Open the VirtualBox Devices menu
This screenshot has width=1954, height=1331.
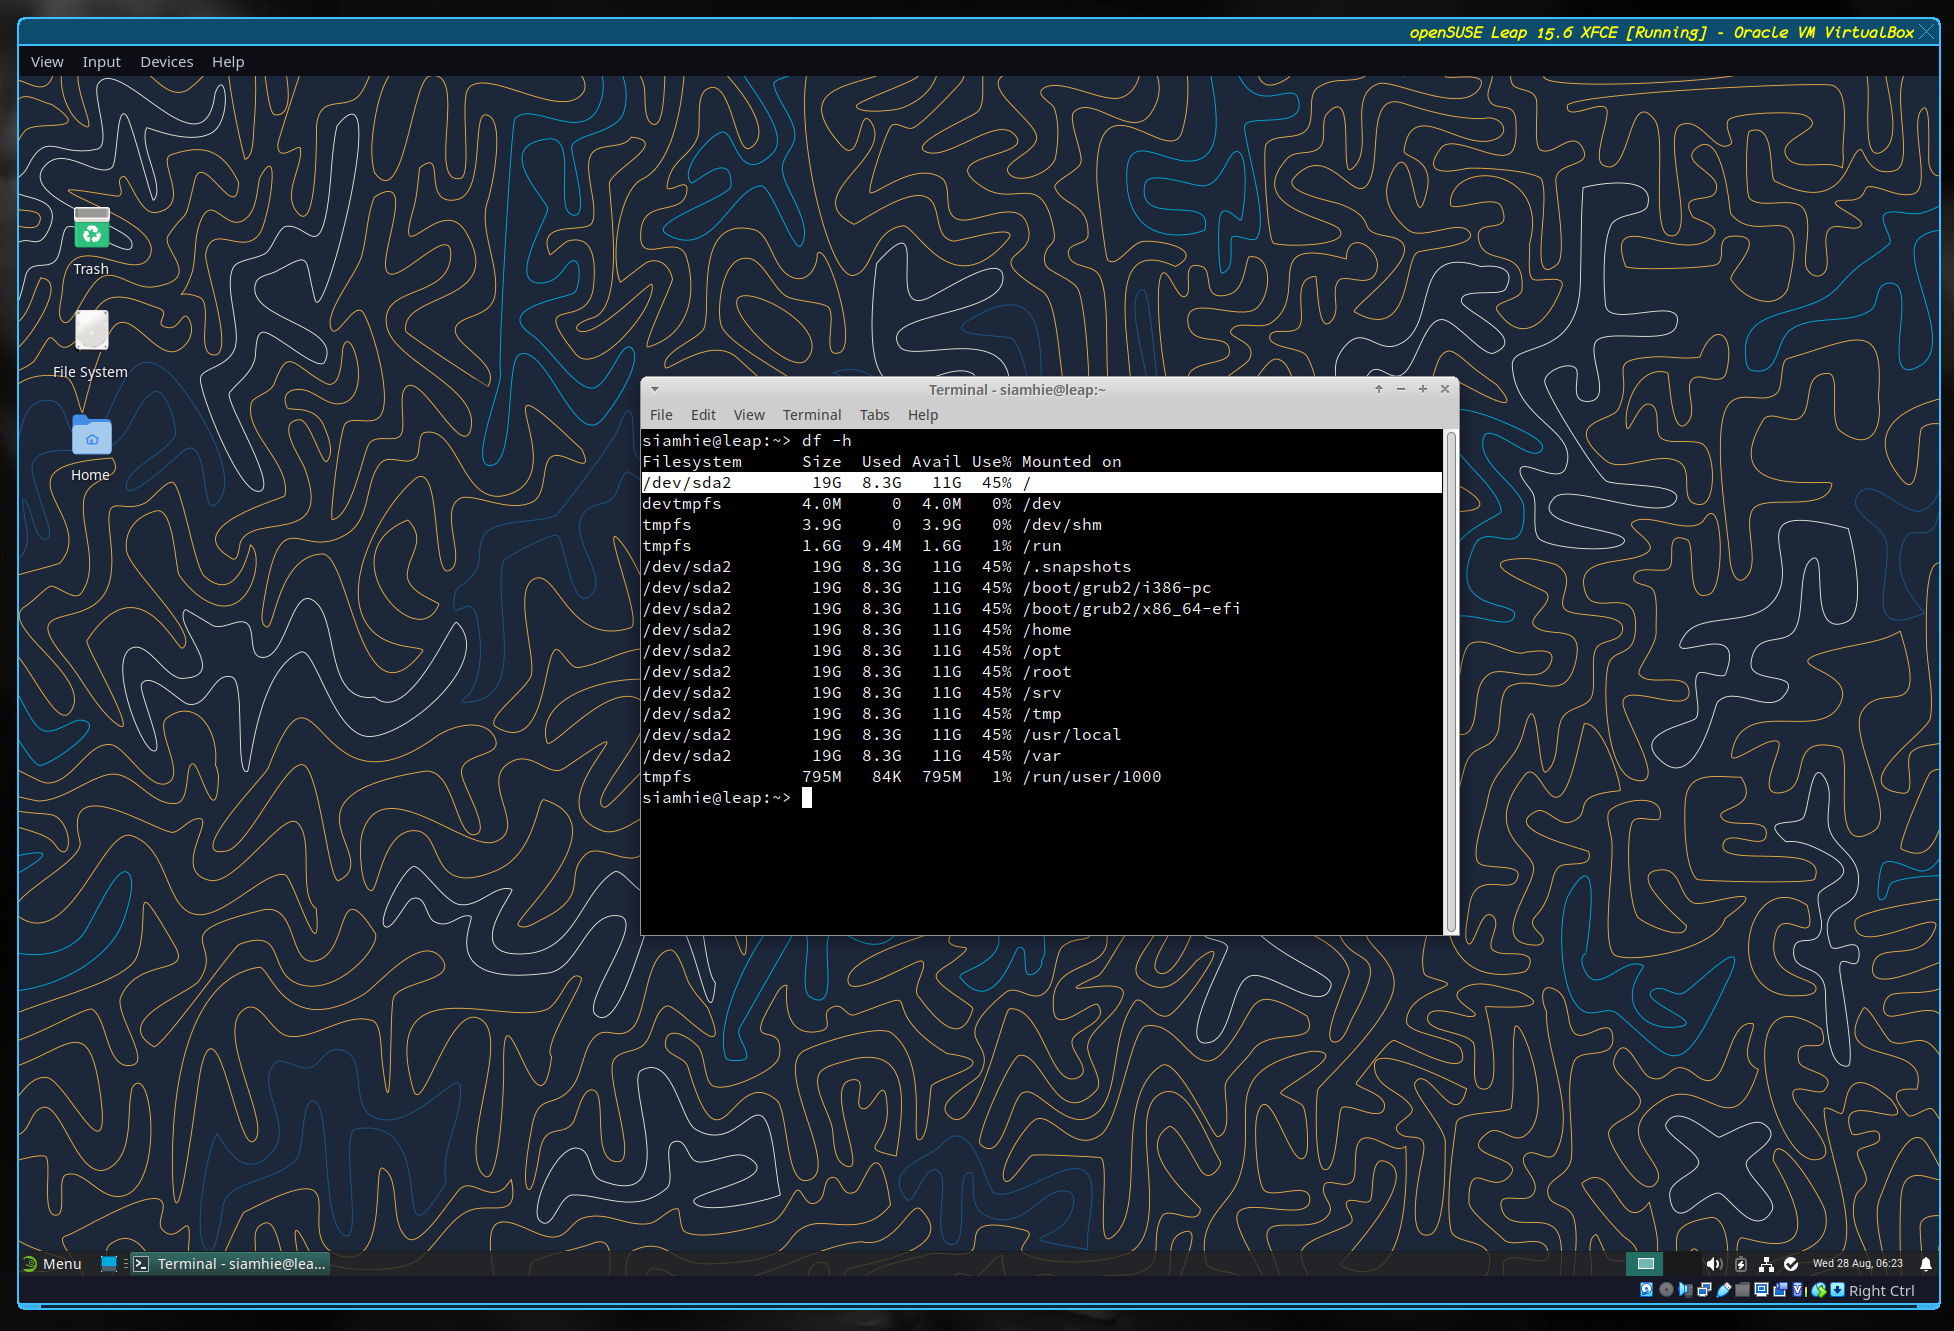pyautogui.click(x=166, y=62)
